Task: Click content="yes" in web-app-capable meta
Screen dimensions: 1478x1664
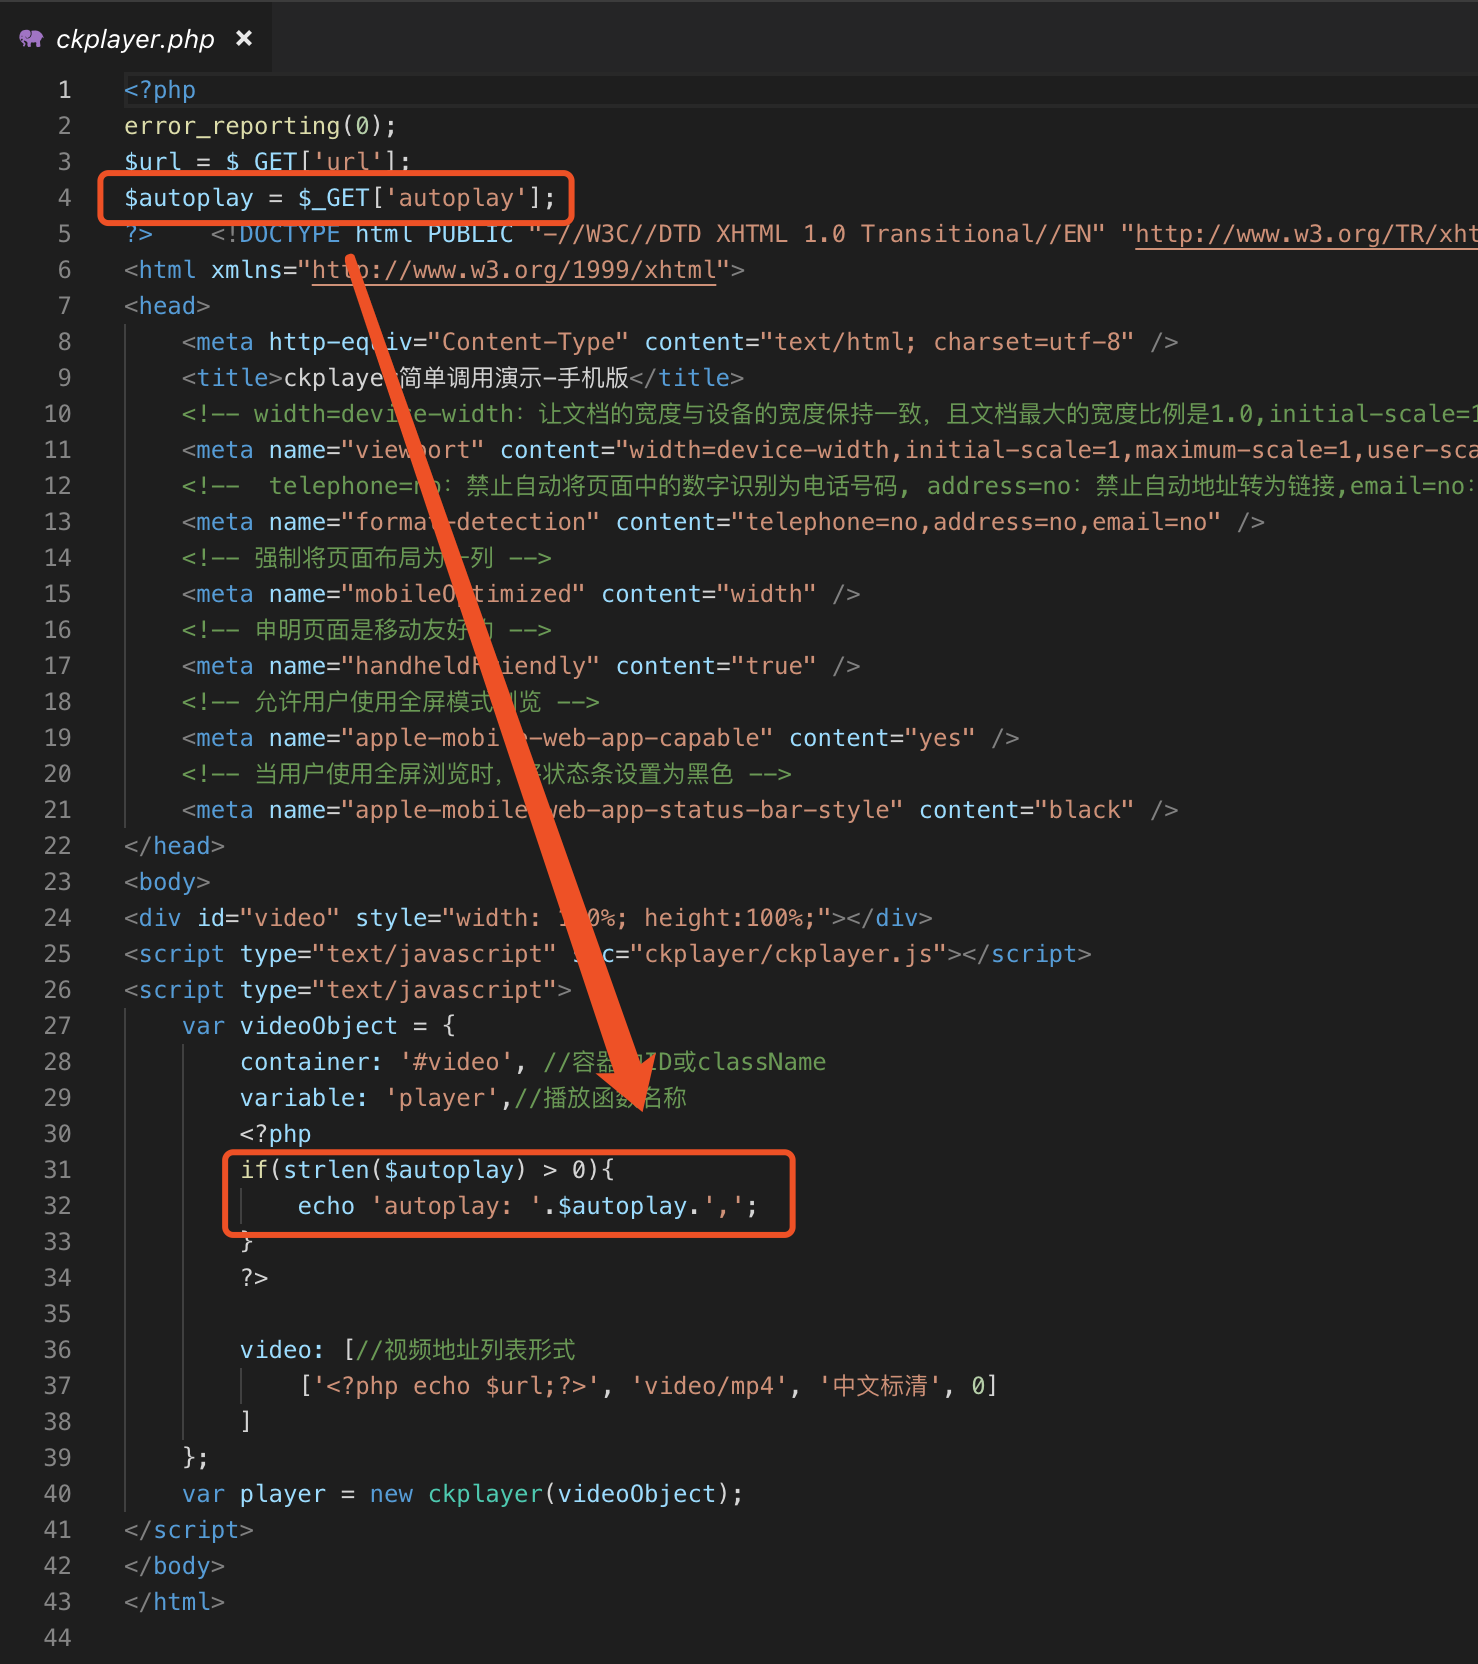Action: (x=883, y=738)
